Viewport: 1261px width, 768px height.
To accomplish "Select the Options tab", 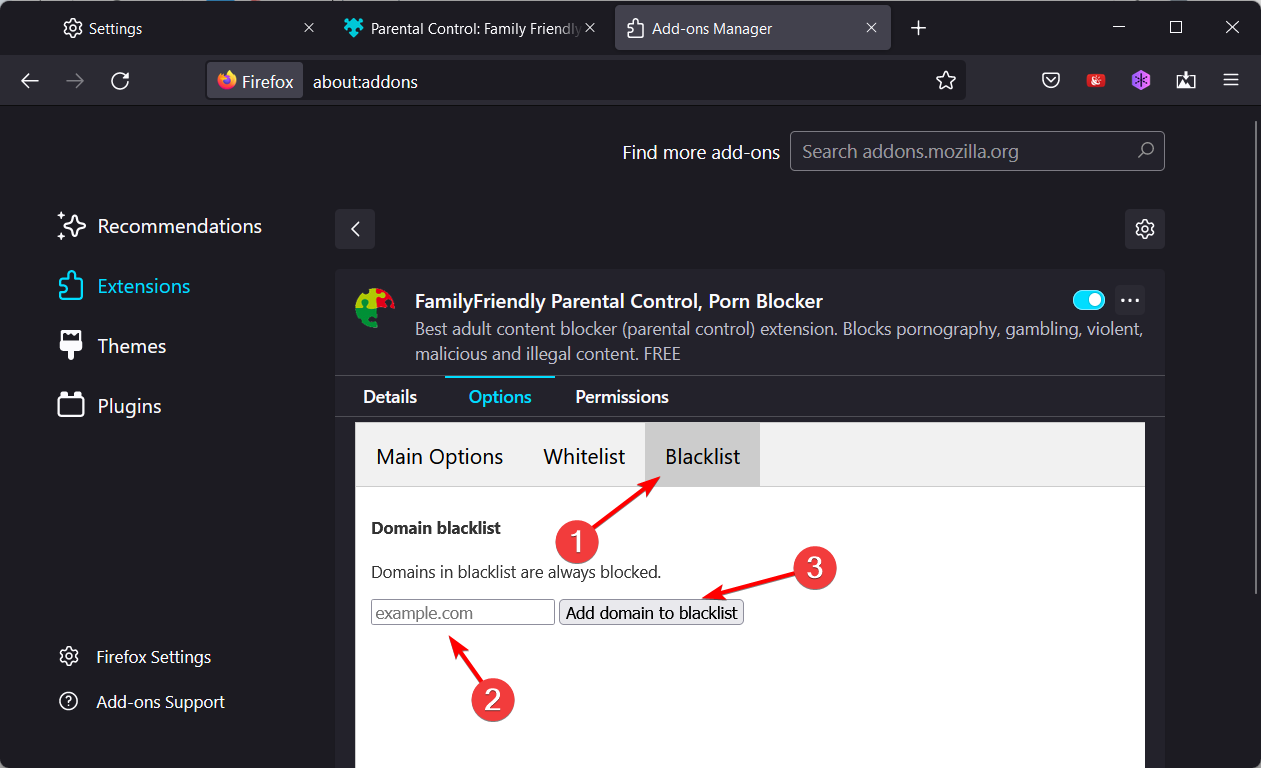I will [500, 397].
